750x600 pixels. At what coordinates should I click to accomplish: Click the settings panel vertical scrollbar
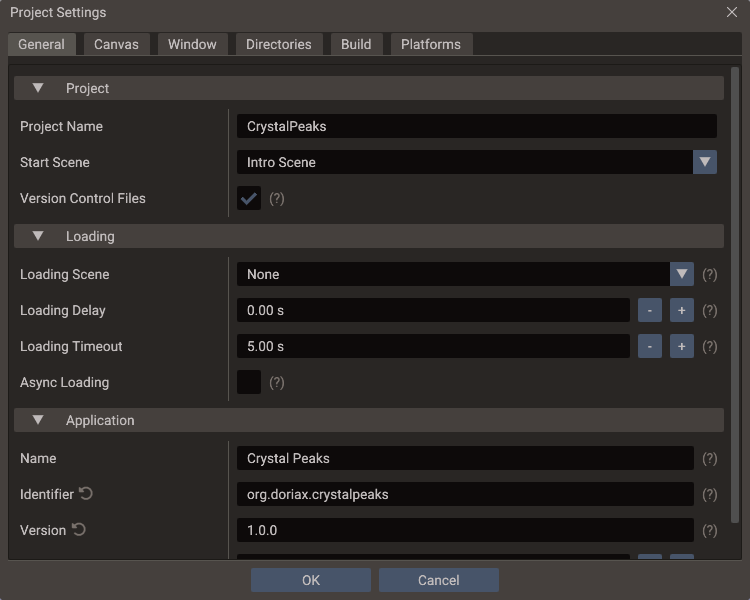click(x=735, y=295)
